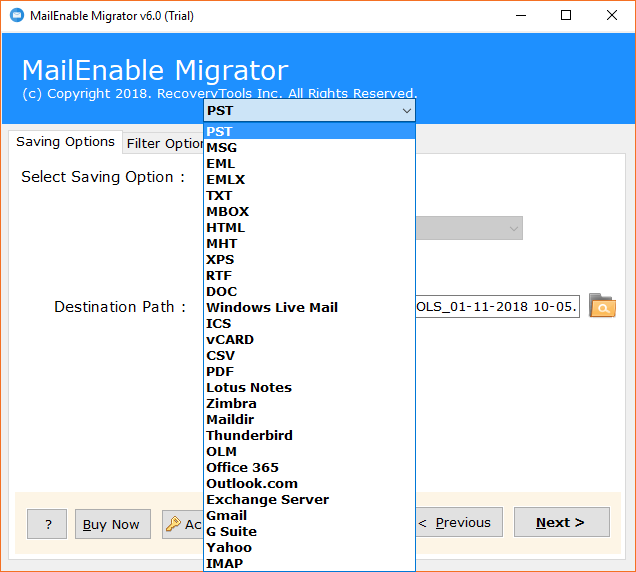
Task: Choose ICS in the list
Action: point(309,323)
